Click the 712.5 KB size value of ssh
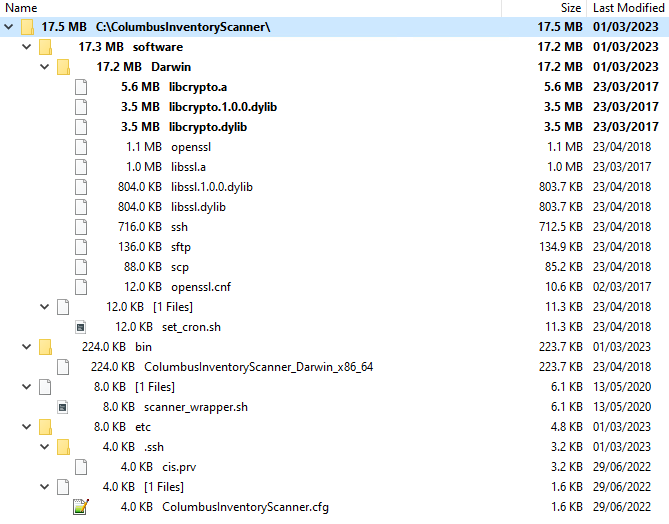 pos(561,227)
